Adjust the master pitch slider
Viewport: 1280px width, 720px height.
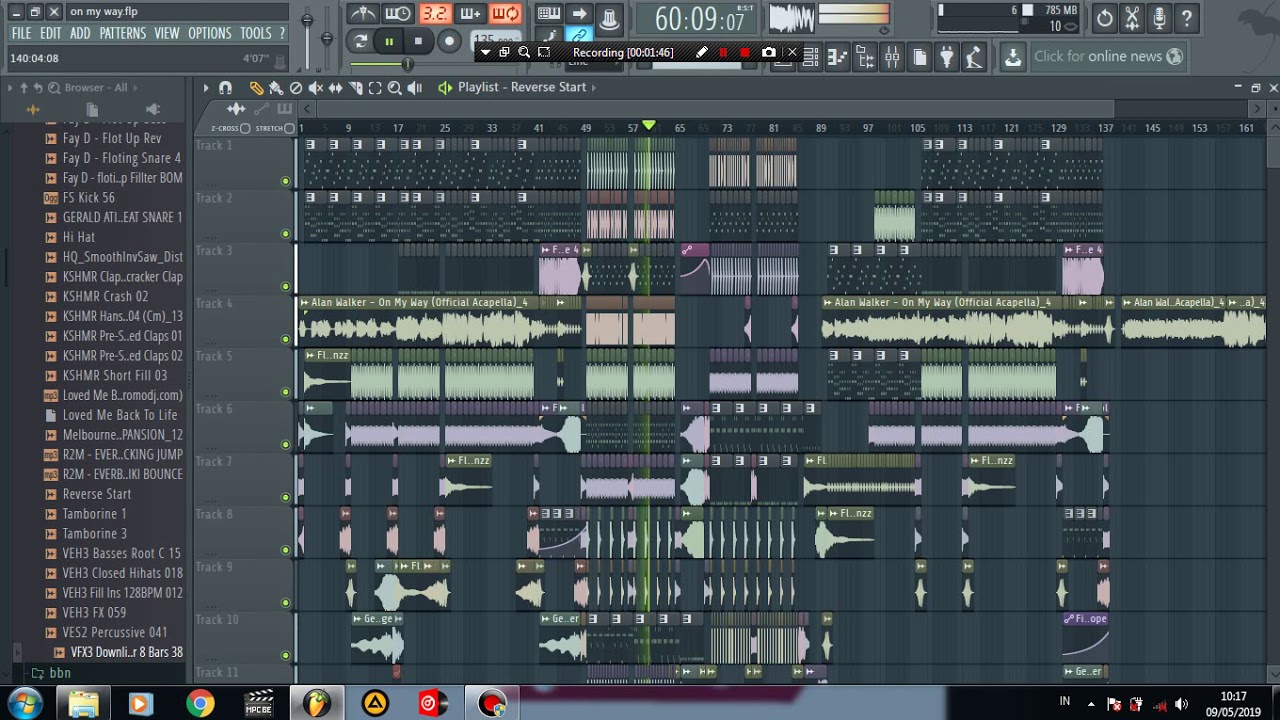click(x=326, y=38)
